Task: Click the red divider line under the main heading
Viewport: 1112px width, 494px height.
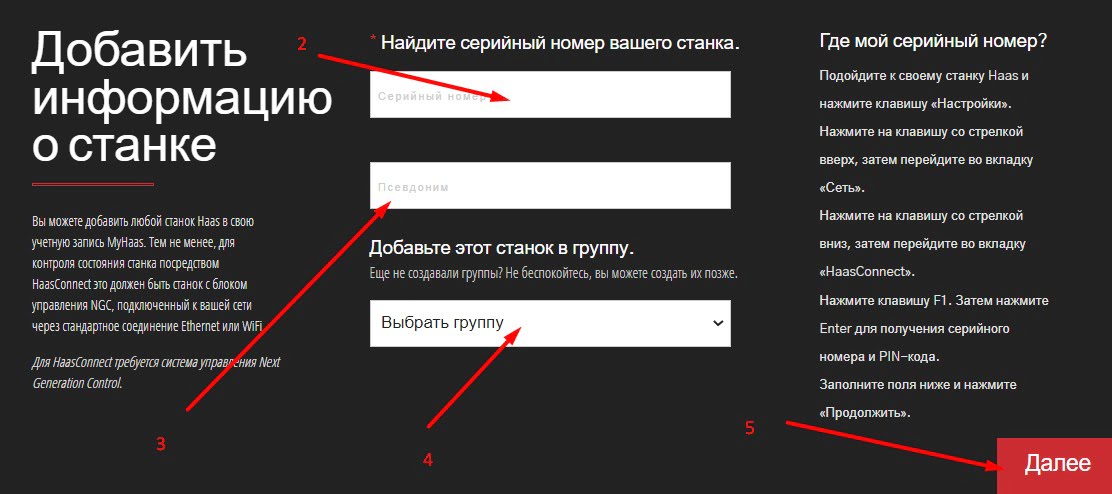Action: [x=93, y=185]
